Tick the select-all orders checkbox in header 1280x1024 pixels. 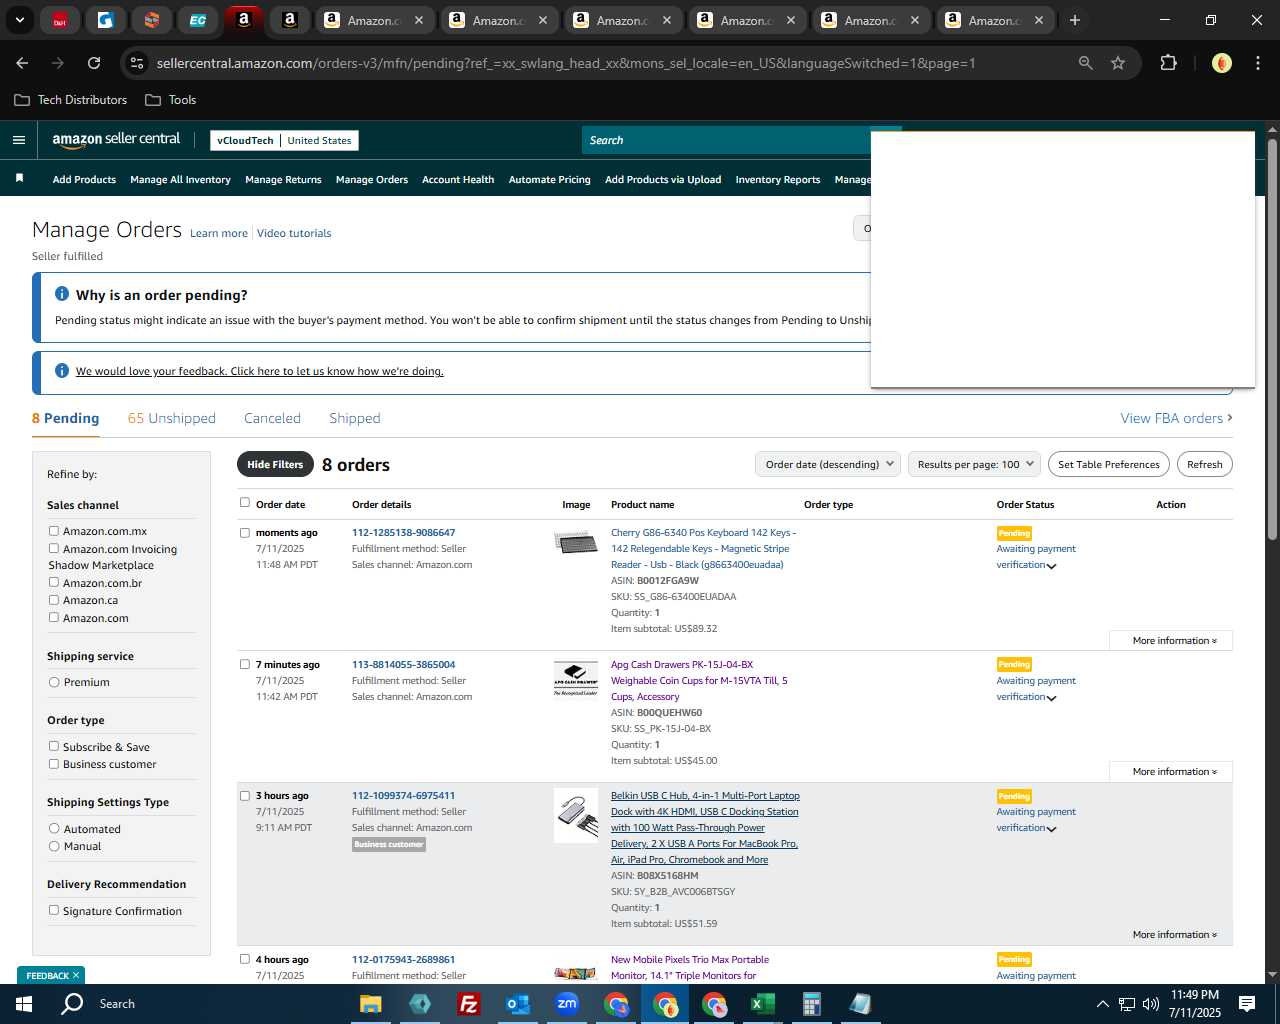245,503
